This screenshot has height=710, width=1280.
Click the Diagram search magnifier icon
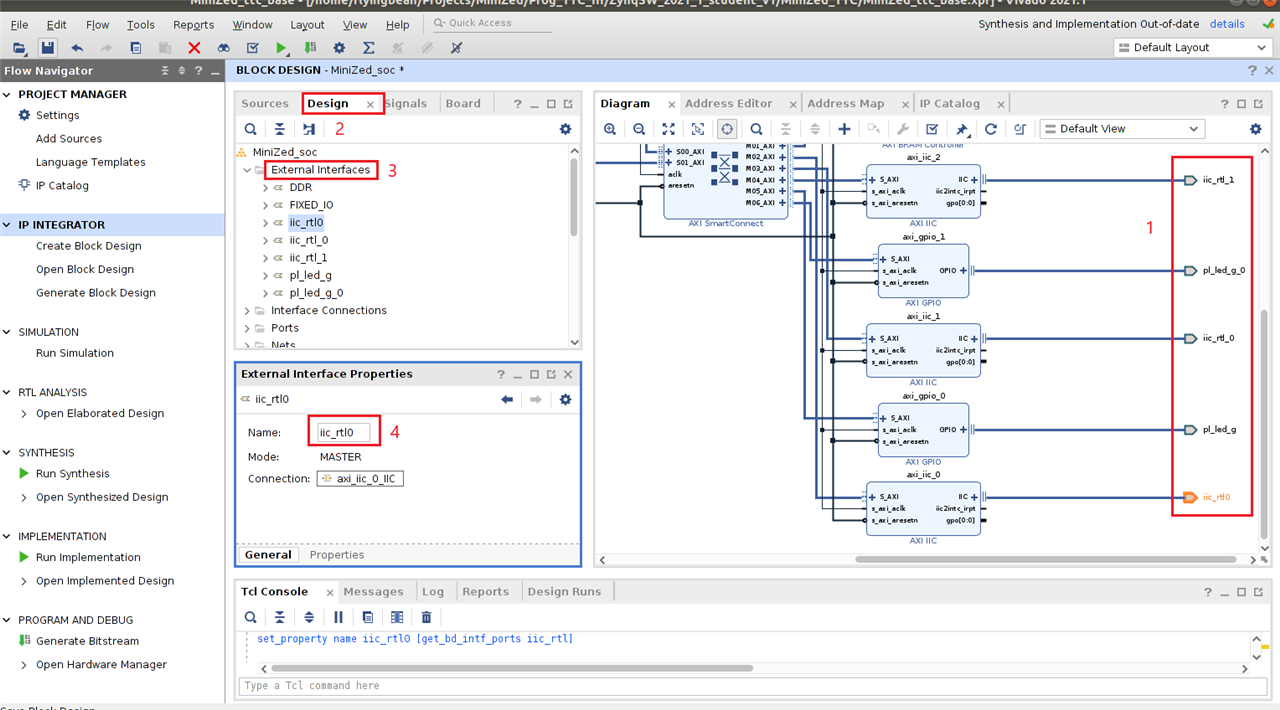(757, 129)
